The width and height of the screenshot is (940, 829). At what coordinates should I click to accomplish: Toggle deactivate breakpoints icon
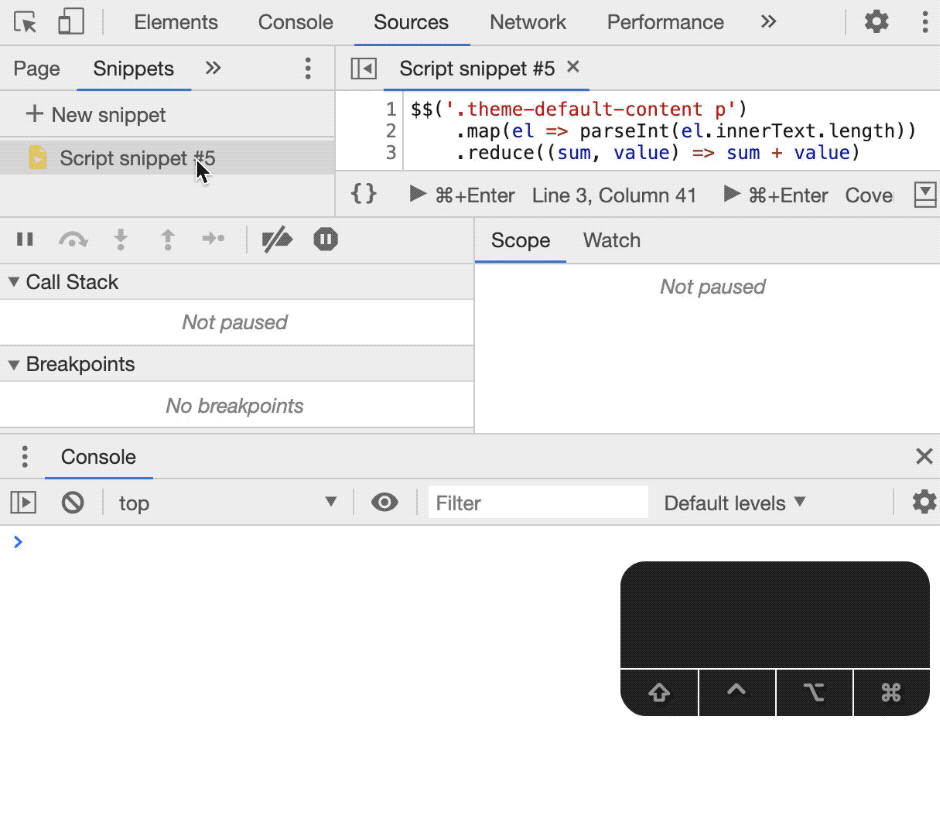click(x=277, y=239)
